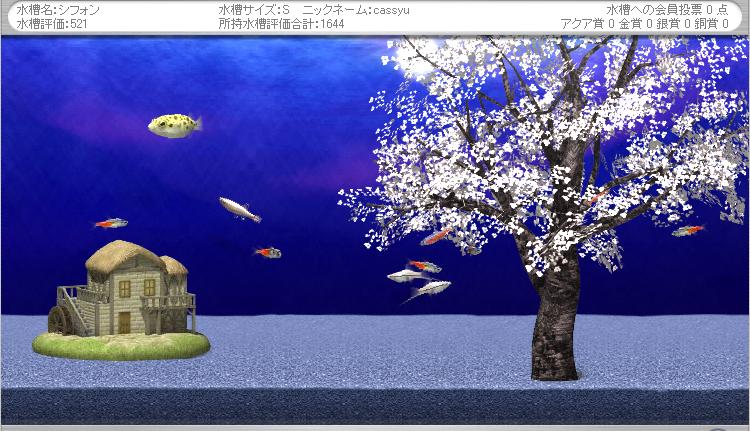Click the neon tetra above the watermill house
This screenshot has width=750, height=431.
pos(111,223)
